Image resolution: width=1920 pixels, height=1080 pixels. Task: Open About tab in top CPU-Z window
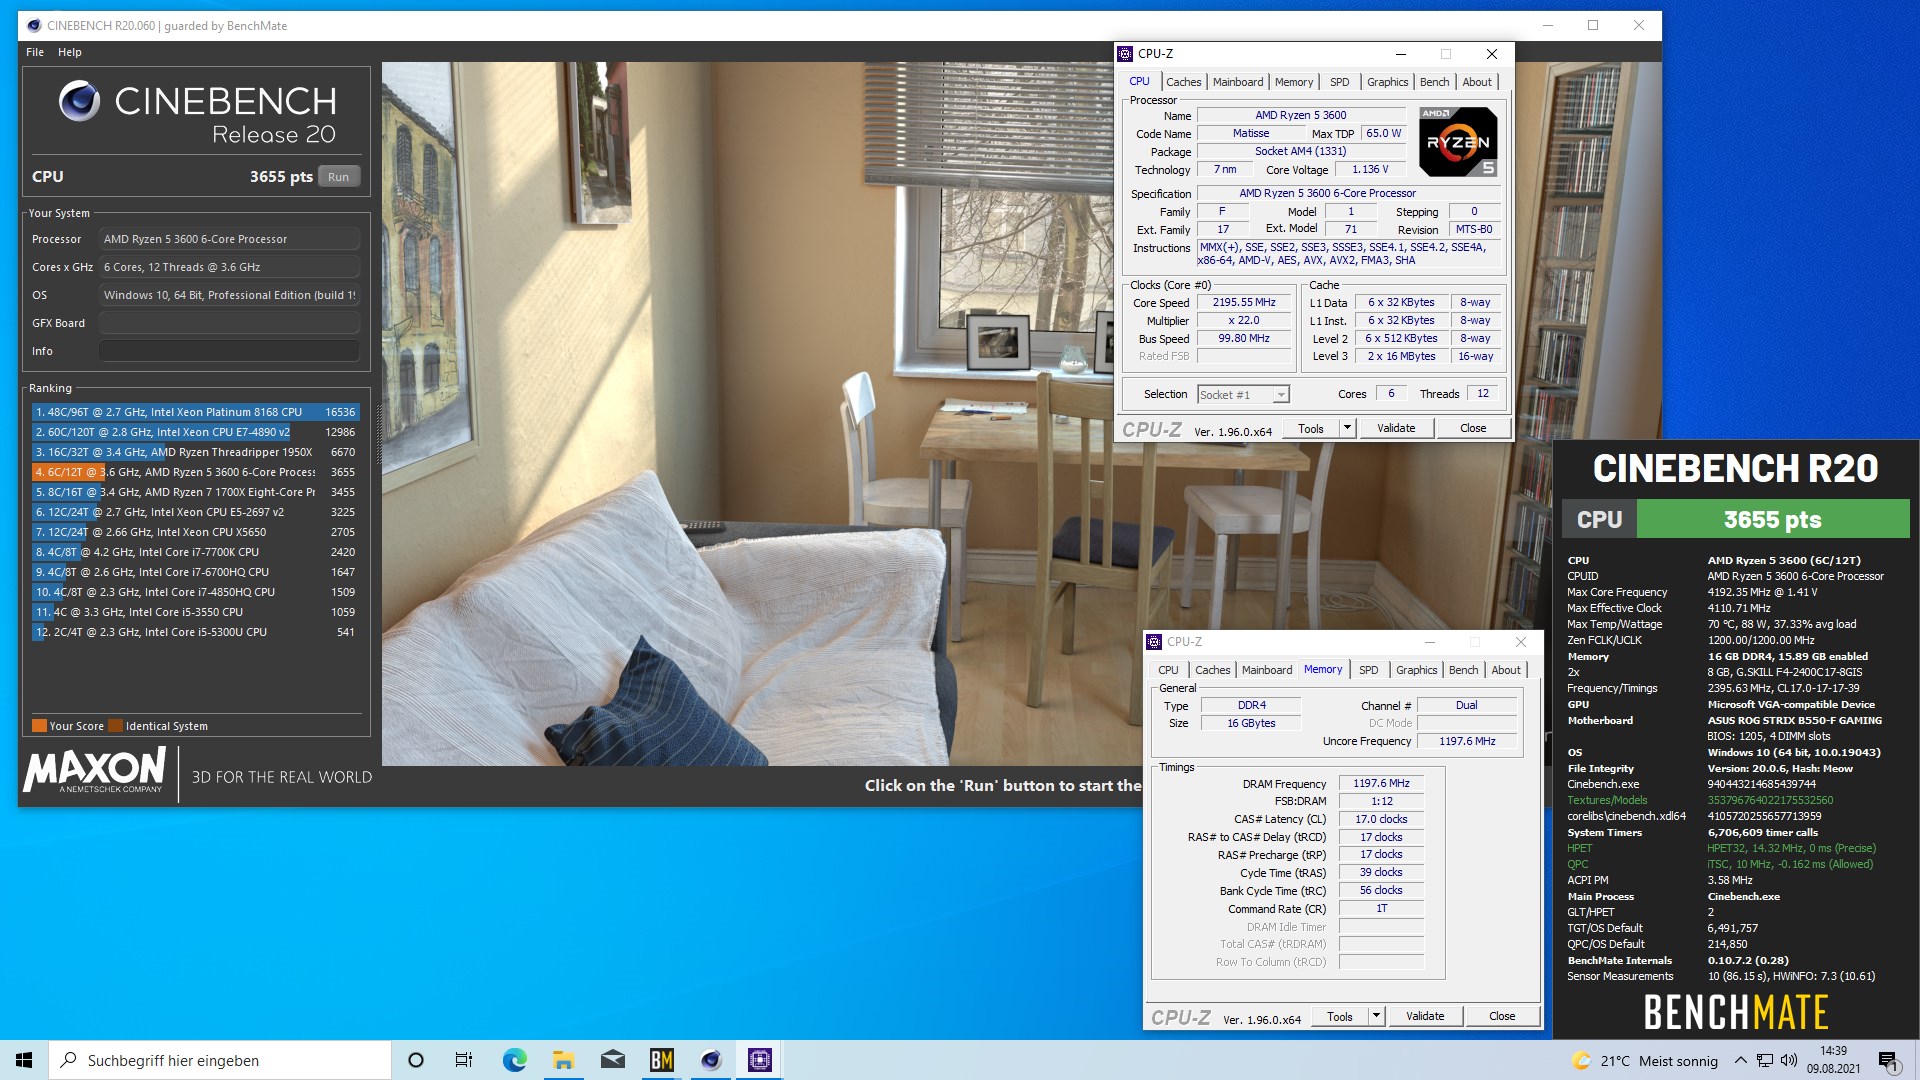tap(1477, 82)
